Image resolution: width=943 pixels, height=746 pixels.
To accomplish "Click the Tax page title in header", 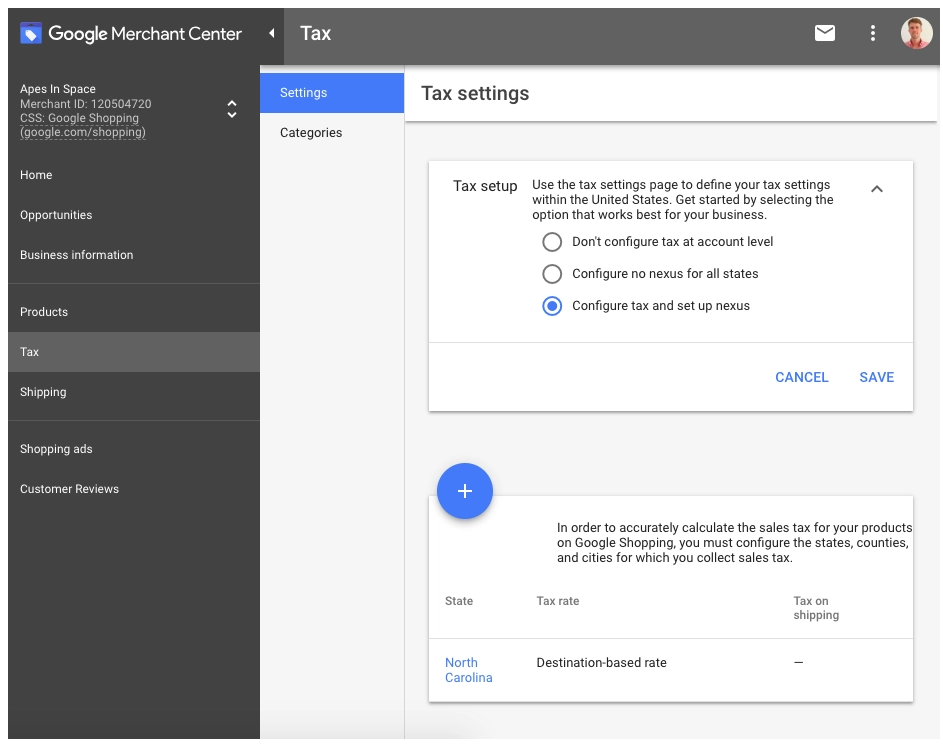I will [315, 33].
